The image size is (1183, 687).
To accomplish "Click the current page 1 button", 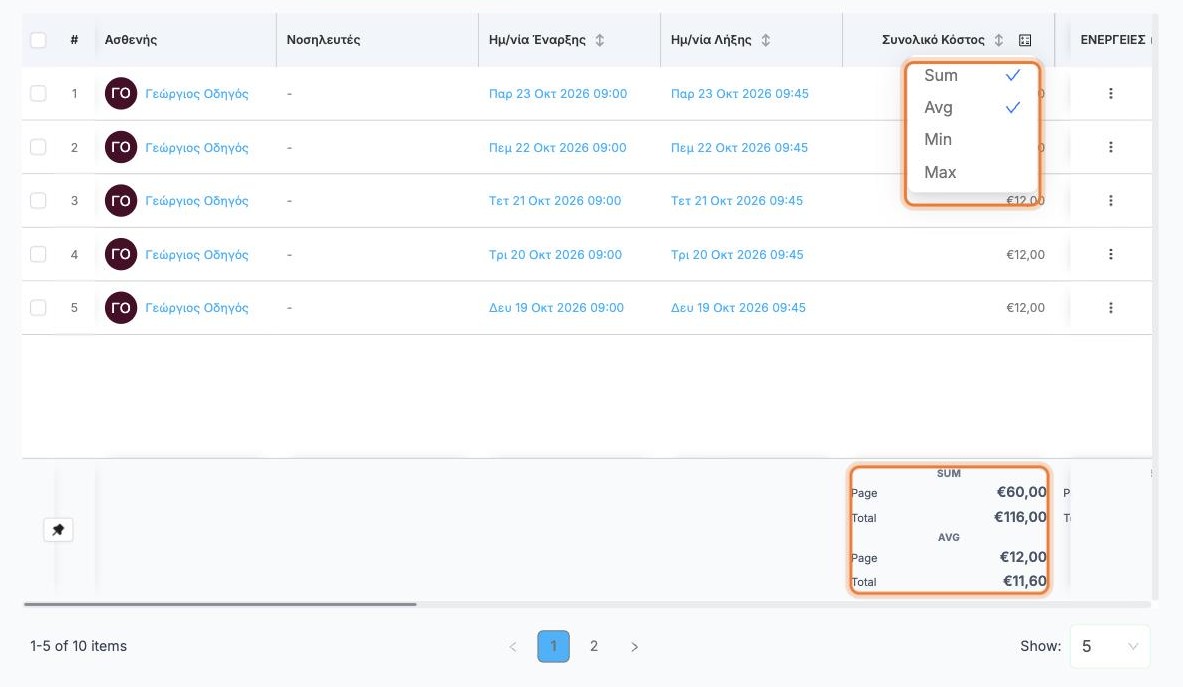I will click(x=553, y=646).
